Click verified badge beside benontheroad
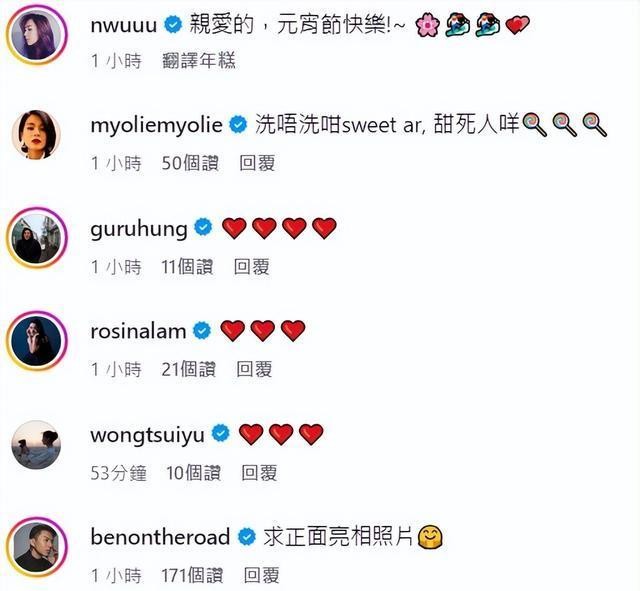The width and height of the screenshot is (640, 591). point(247,536)
